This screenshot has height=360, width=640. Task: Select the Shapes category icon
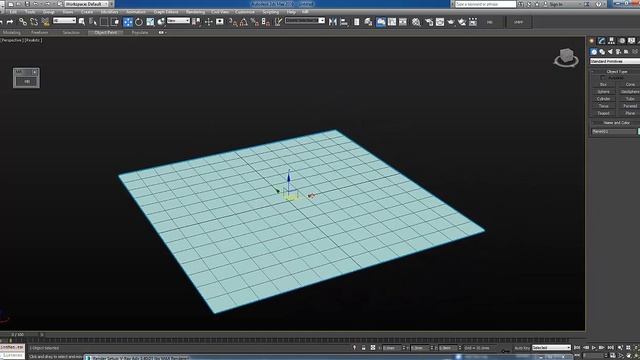602,51
